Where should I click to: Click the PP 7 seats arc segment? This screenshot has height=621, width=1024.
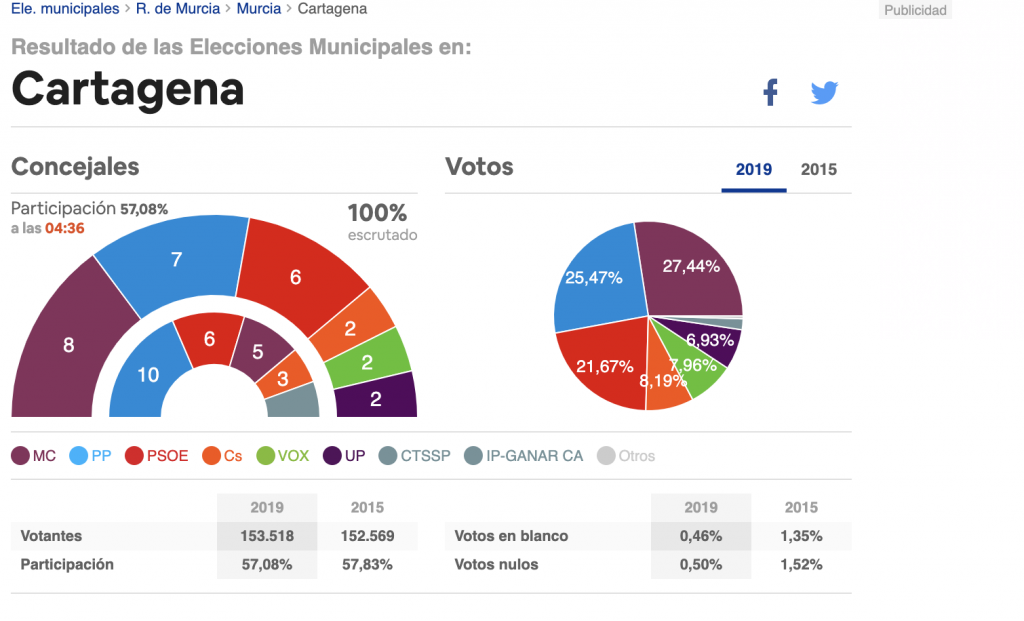(176, 260)
